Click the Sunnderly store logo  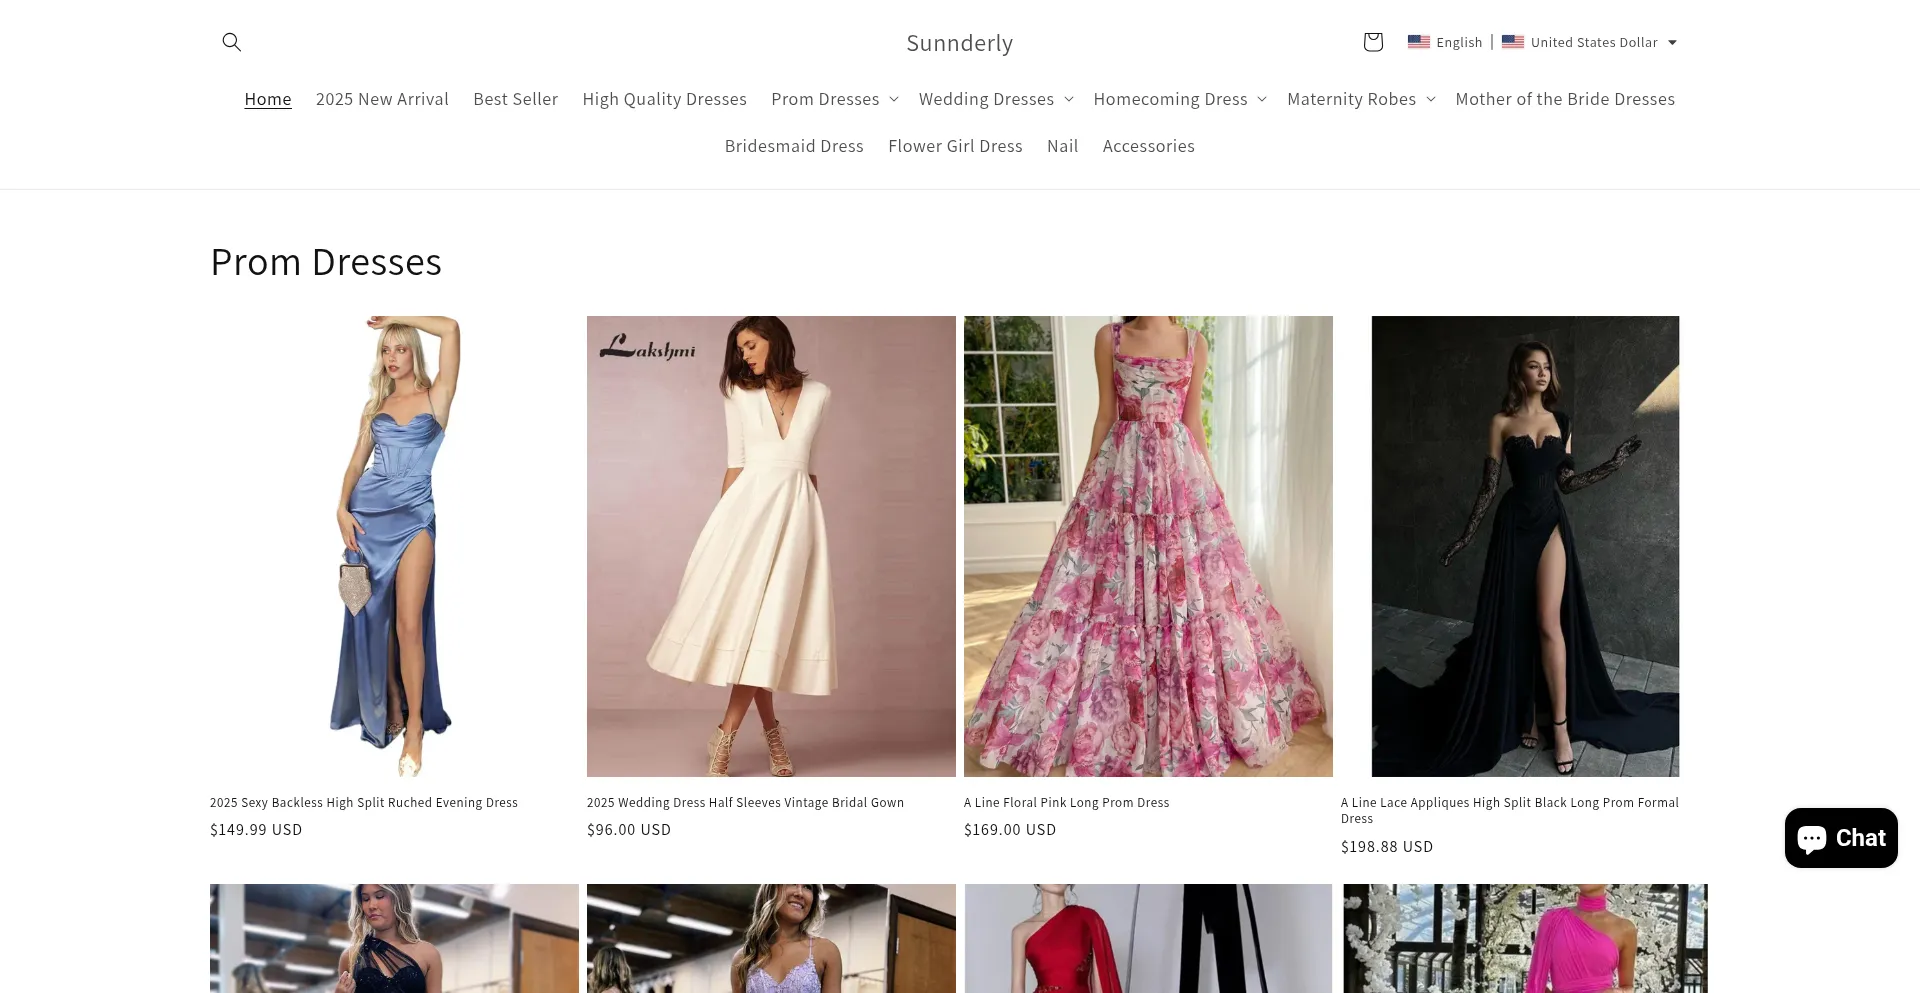pyautogui.click(x=959, y=43)
